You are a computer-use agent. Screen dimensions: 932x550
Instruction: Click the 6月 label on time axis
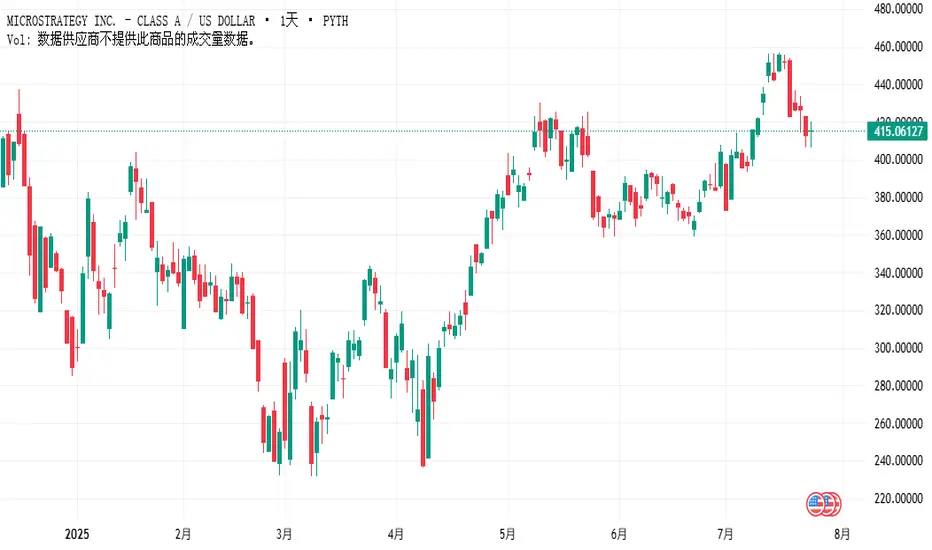pos(618,532)
